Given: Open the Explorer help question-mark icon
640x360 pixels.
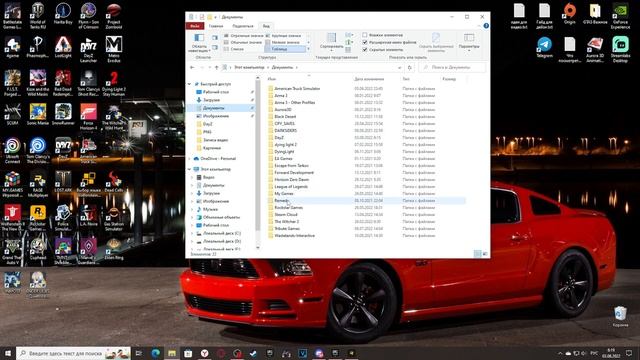Looking at the screenshot, I should pos(486,26).
